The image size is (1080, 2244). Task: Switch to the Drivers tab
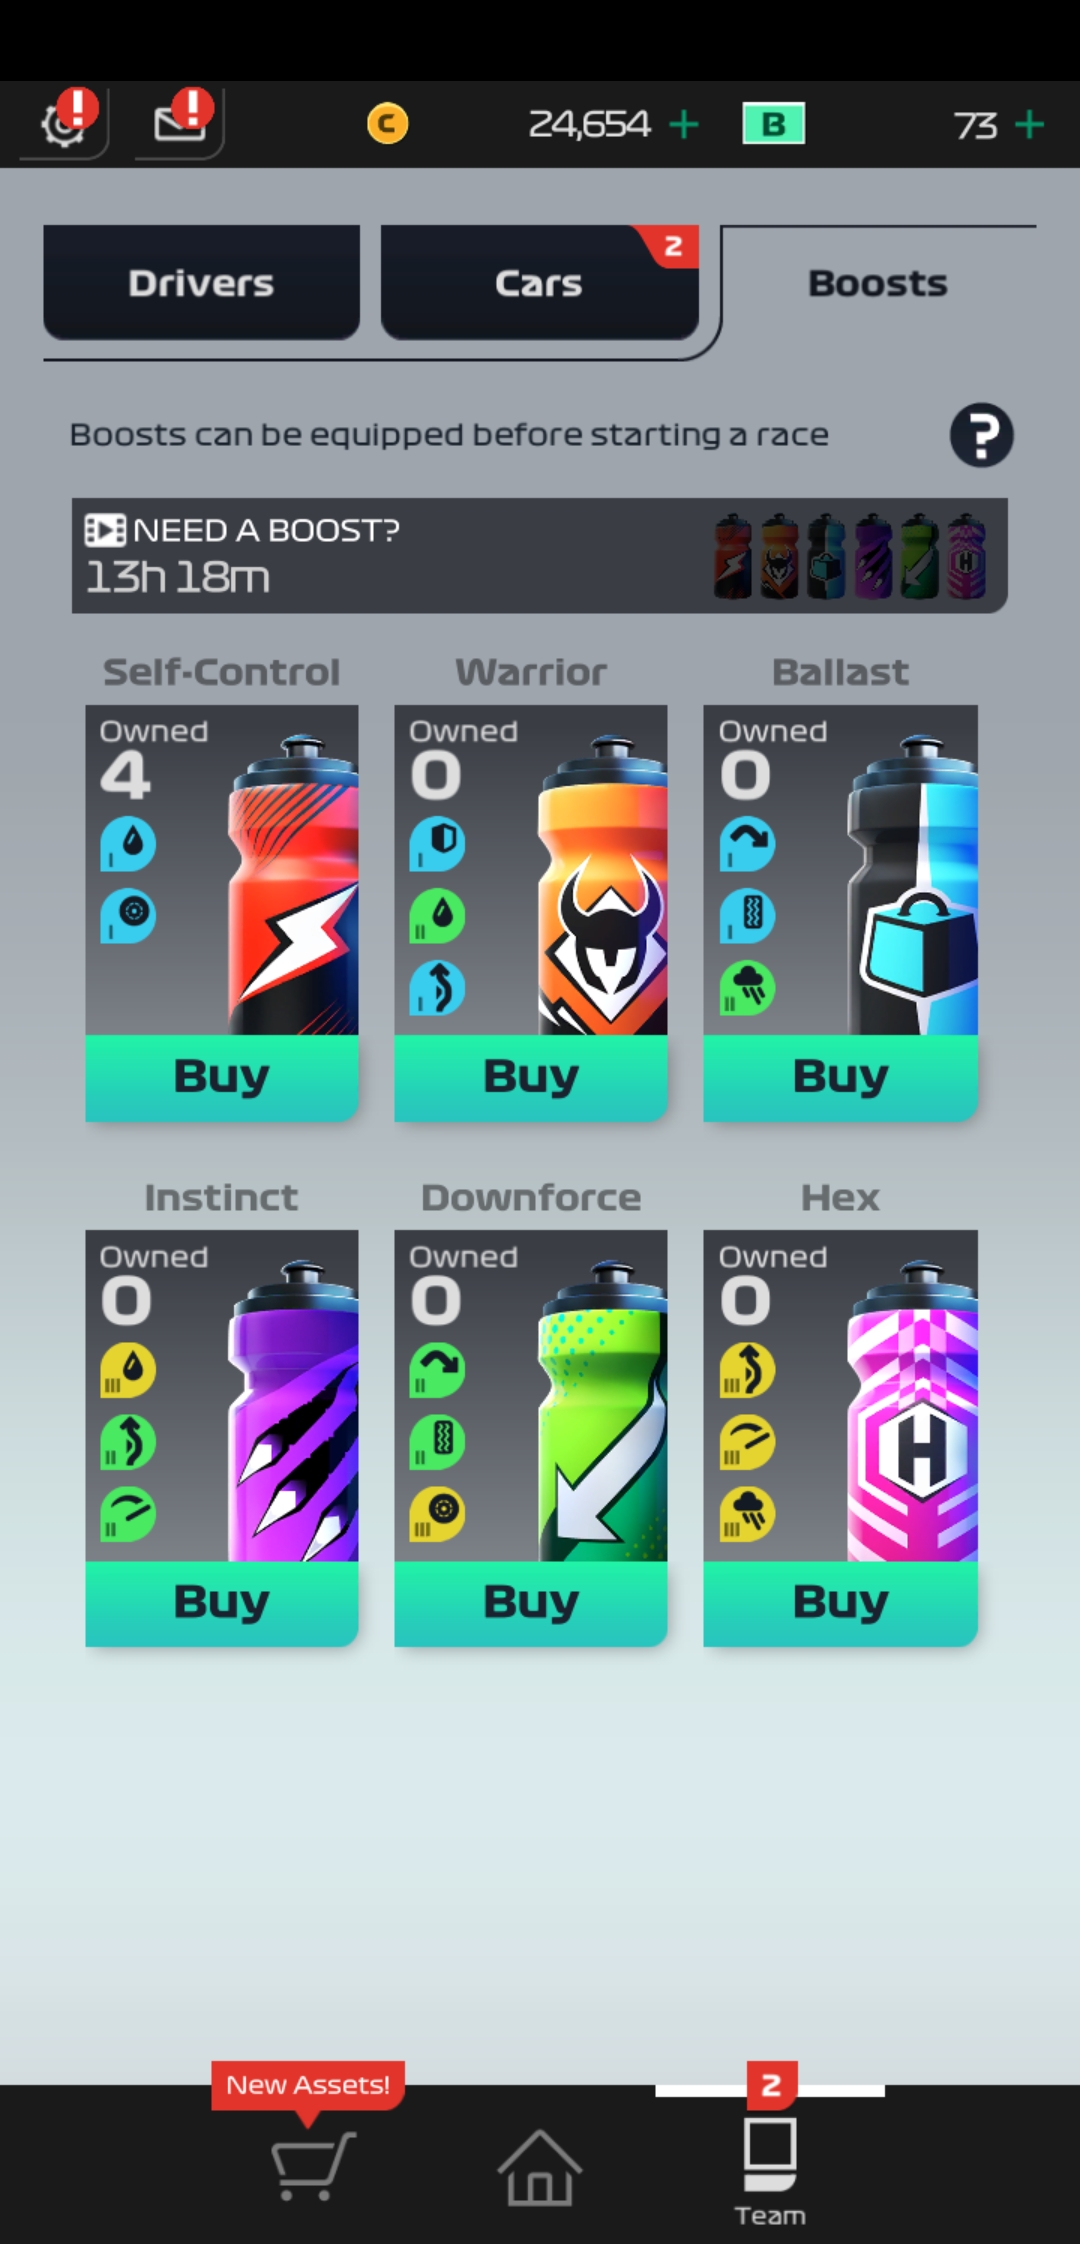[201, 283]
